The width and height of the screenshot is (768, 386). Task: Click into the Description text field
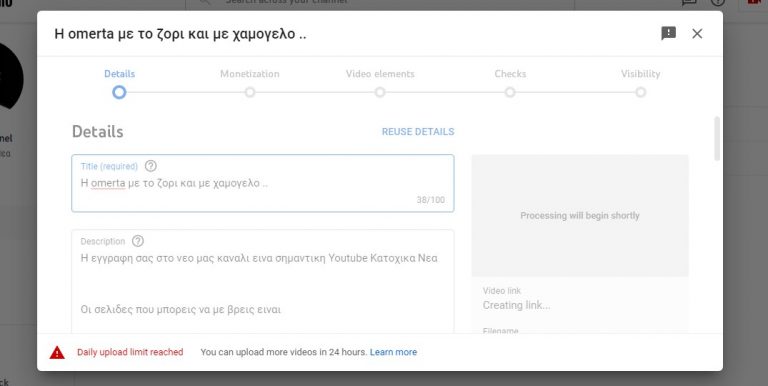[263, 282]
